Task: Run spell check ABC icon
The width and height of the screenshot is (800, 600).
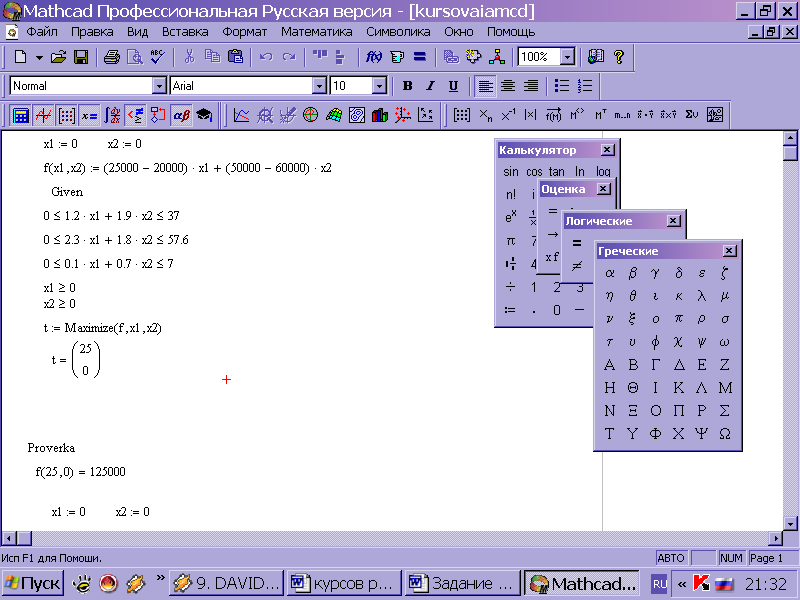Action: [157, 57]
